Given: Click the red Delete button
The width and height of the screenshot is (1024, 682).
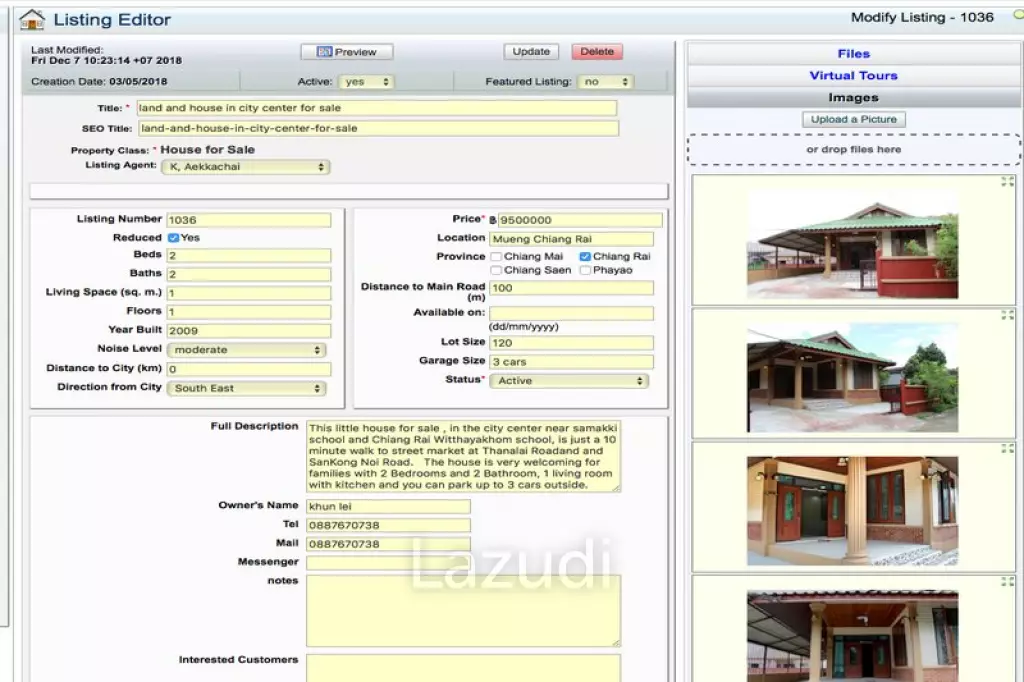Looking at the screenshot, I should click(597, 52).
